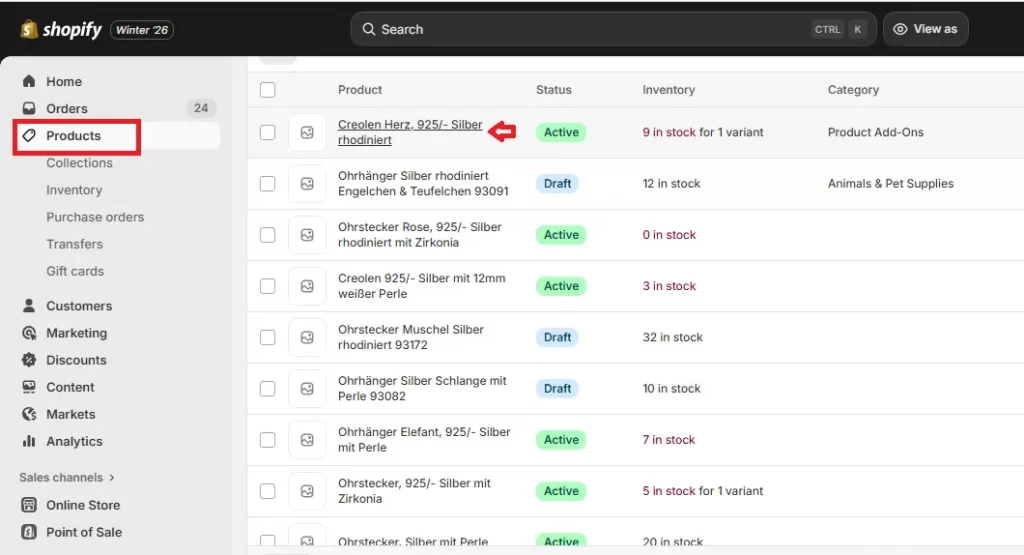The height and width of the screenshot is (555, 1024).
Task: Click the Home house icon in sidebar
Action: 29,81
